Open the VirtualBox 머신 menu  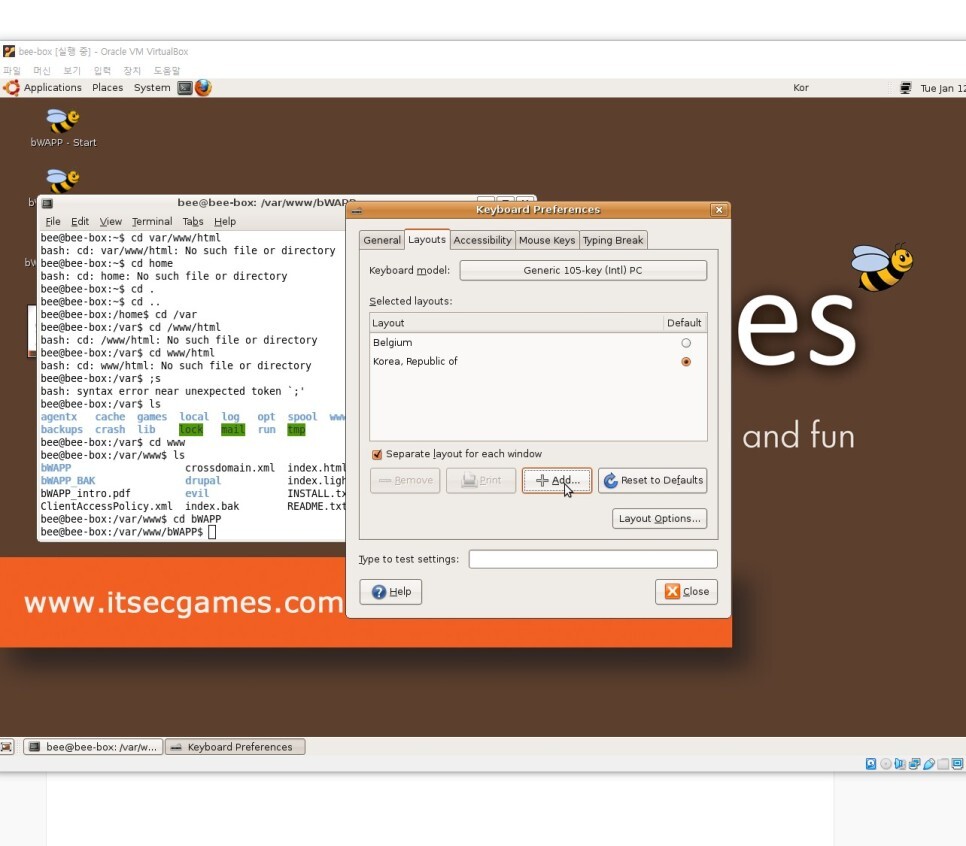click(x=42, y=71)
